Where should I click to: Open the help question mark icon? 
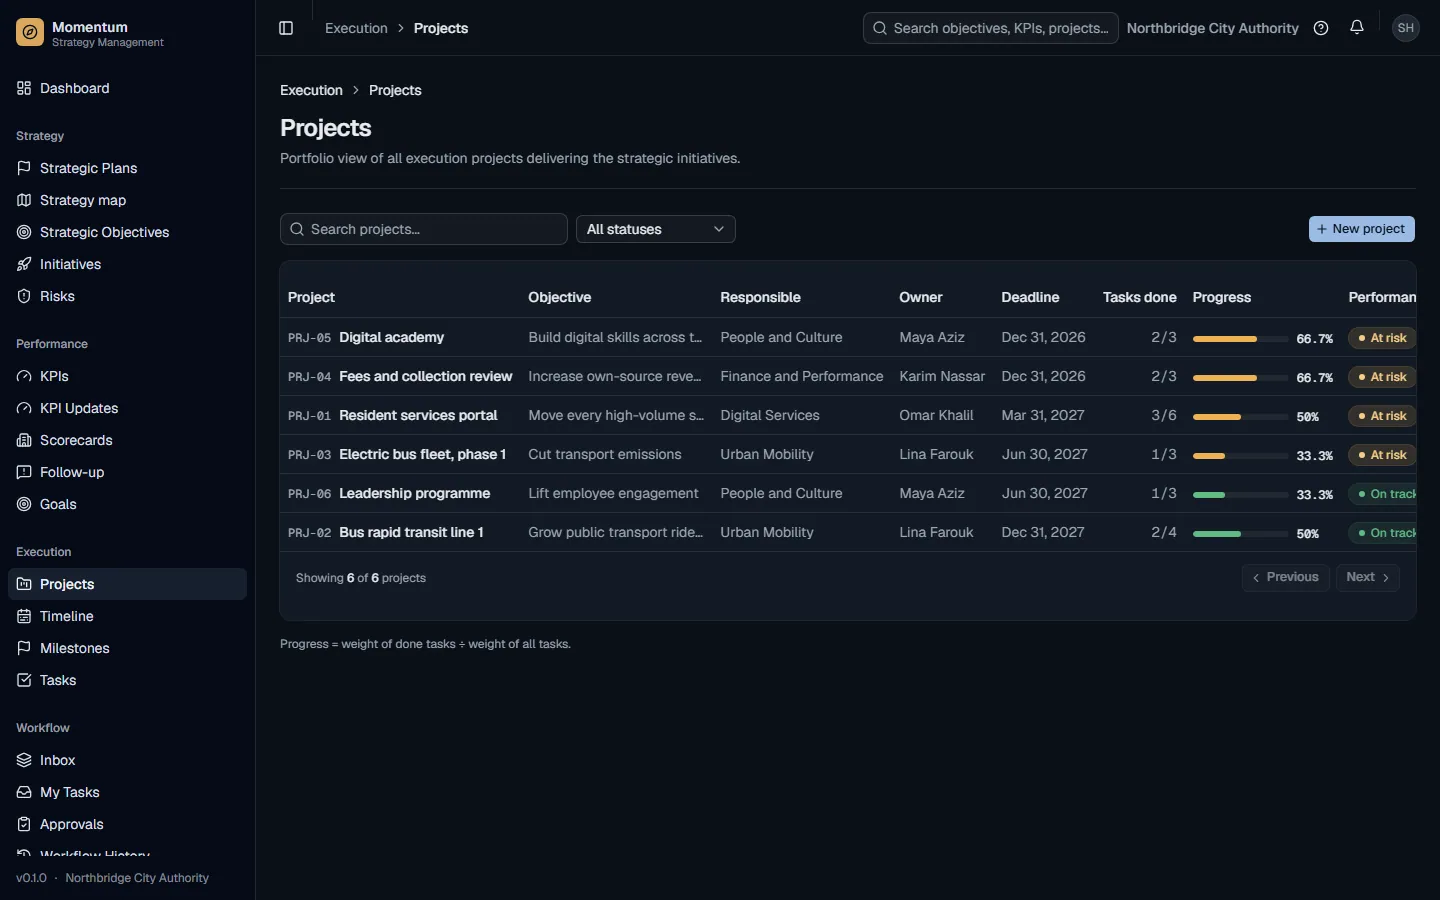click(x=1321, y=28)
